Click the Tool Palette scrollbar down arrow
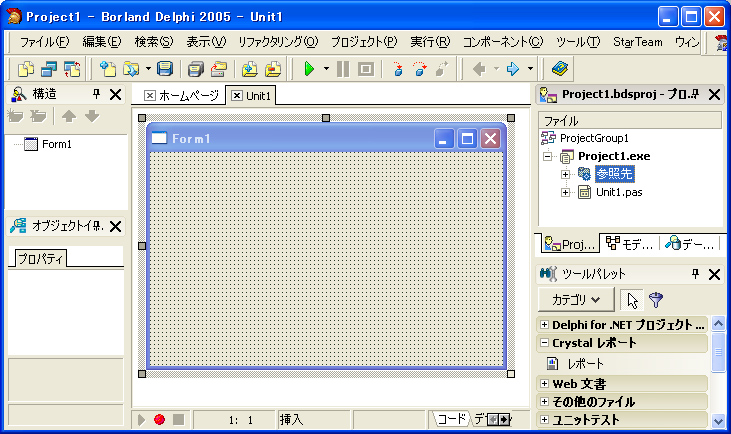 718,420
